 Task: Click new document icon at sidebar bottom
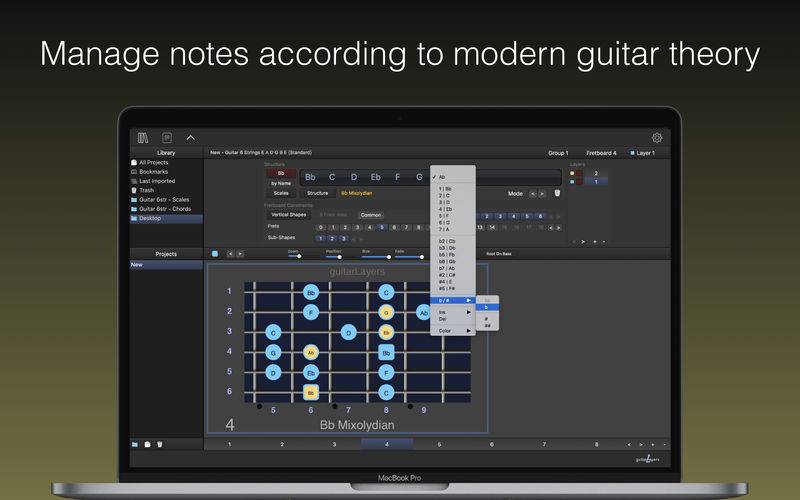pos(147,444)
